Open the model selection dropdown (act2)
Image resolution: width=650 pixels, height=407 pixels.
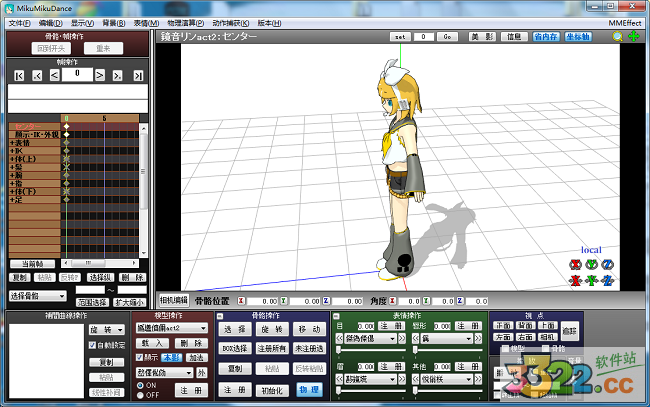(170, 328)
